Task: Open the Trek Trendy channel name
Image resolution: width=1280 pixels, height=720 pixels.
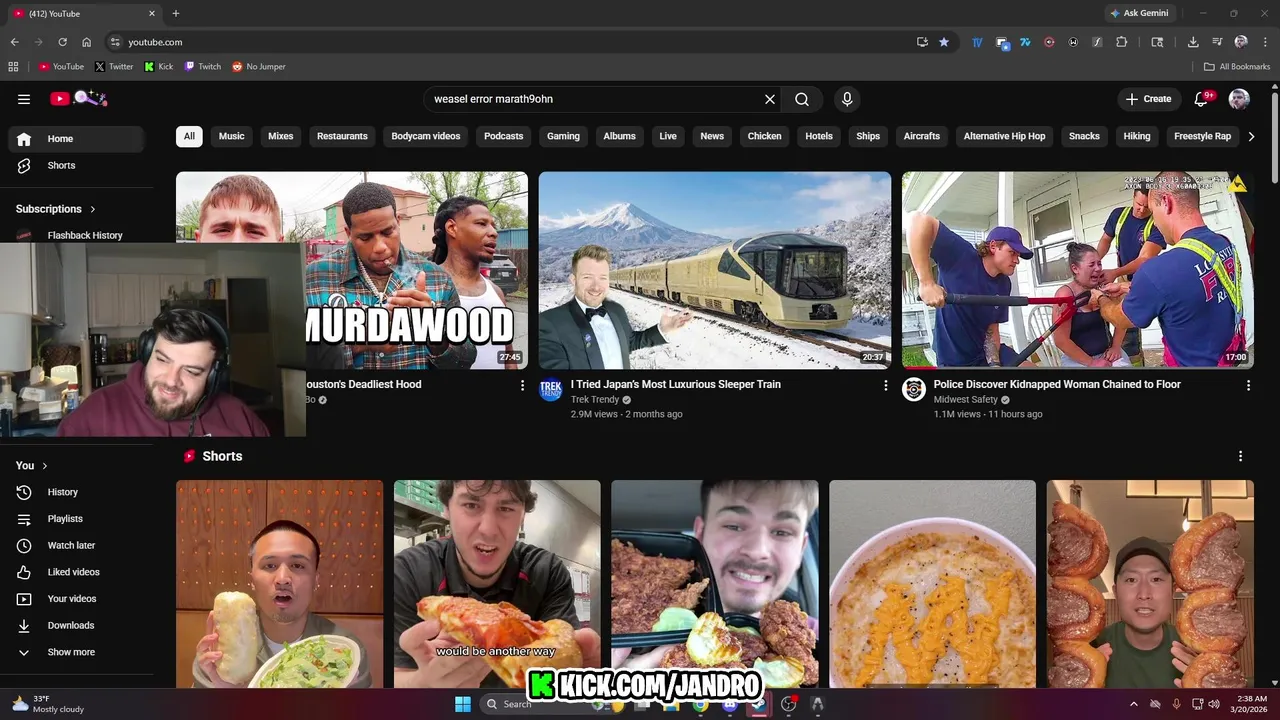Action: (595, 400)
